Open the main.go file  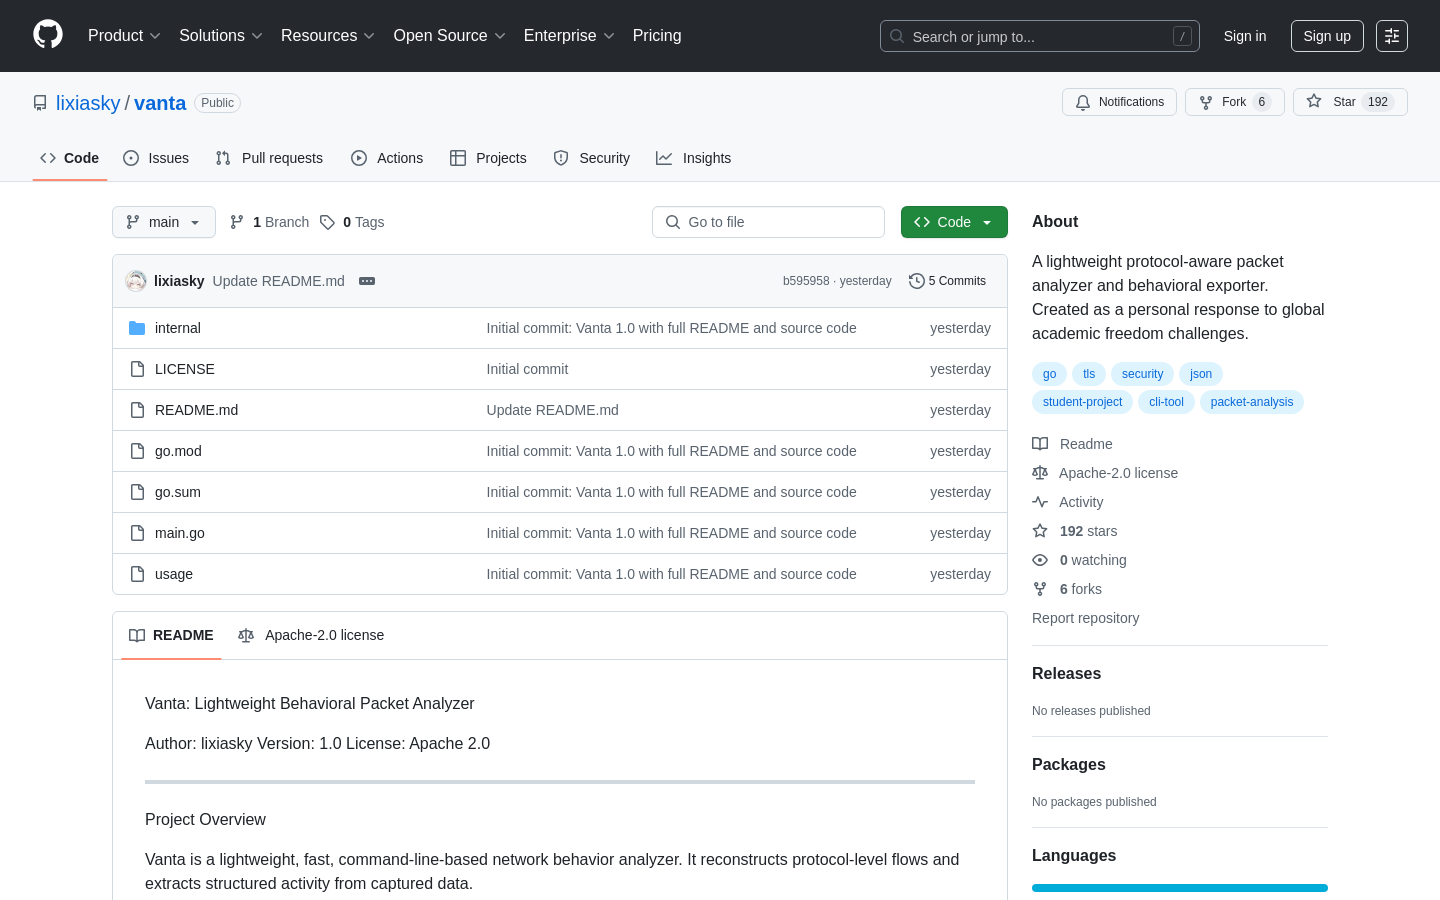click(180, 533)
